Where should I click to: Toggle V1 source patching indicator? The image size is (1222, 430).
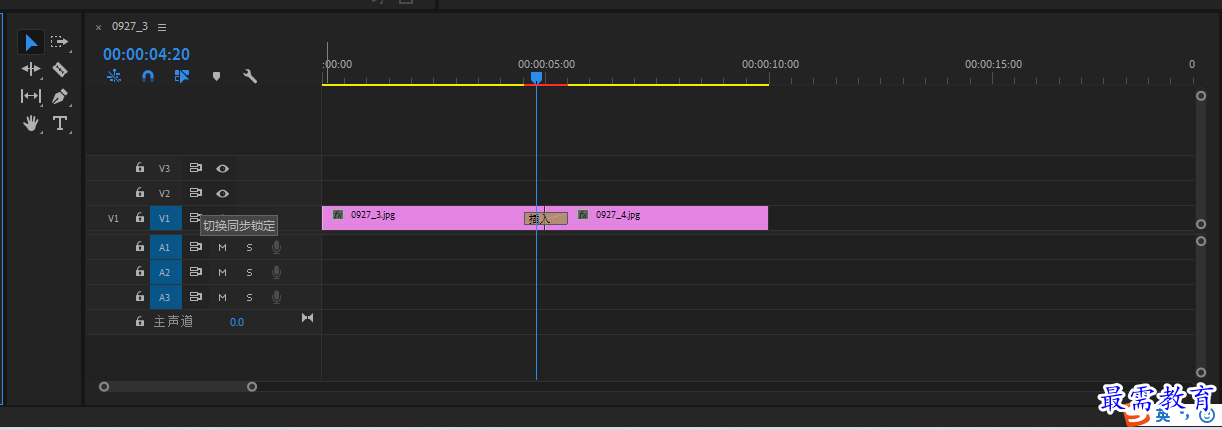tap(114, 218)
